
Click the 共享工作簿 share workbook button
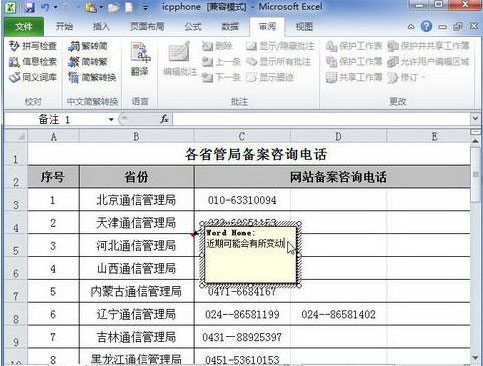click(x=354, y=77)
